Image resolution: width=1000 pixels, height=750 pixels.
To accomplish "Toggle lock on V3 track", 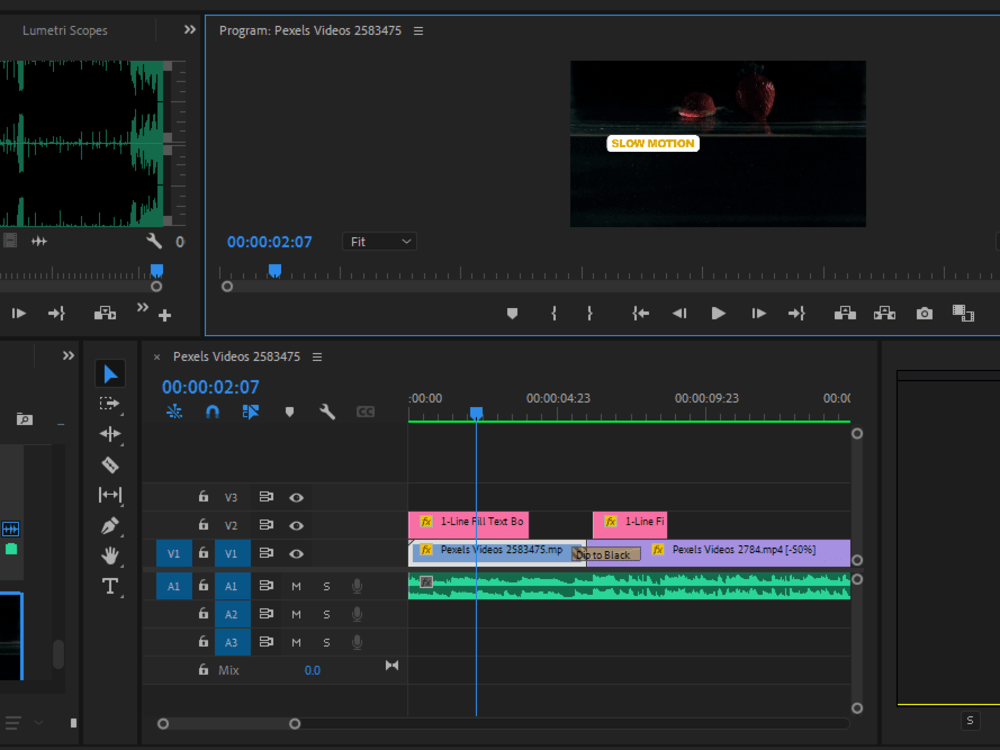I will pos(203,497).
